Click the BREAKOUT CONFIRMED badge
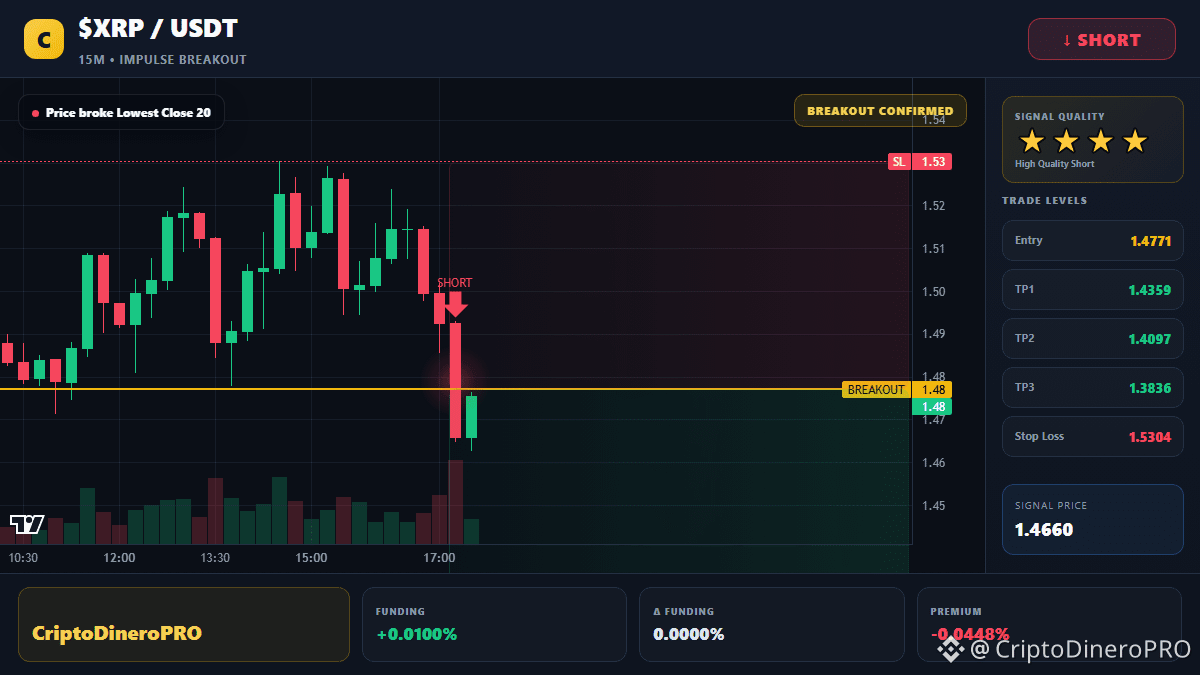 [880, 111]
